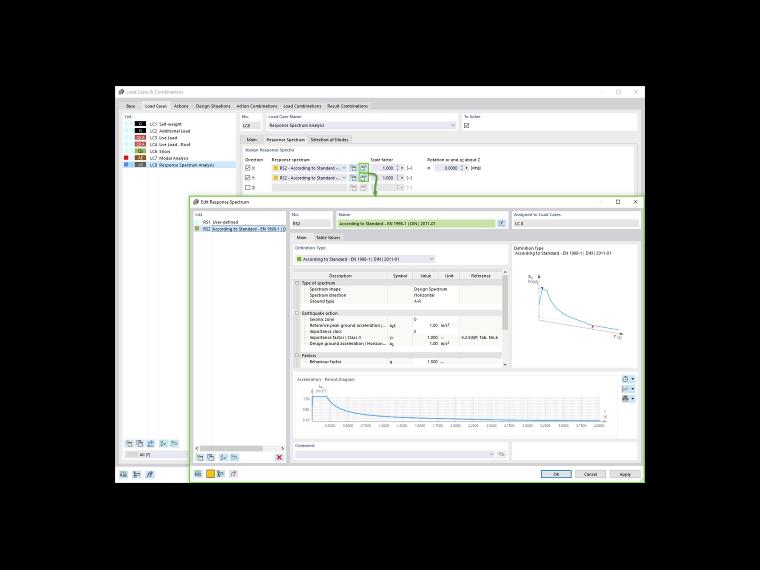This screenshot has width=760, height=570.
Task: Collapse Factors group
Action: pos(297,356)
